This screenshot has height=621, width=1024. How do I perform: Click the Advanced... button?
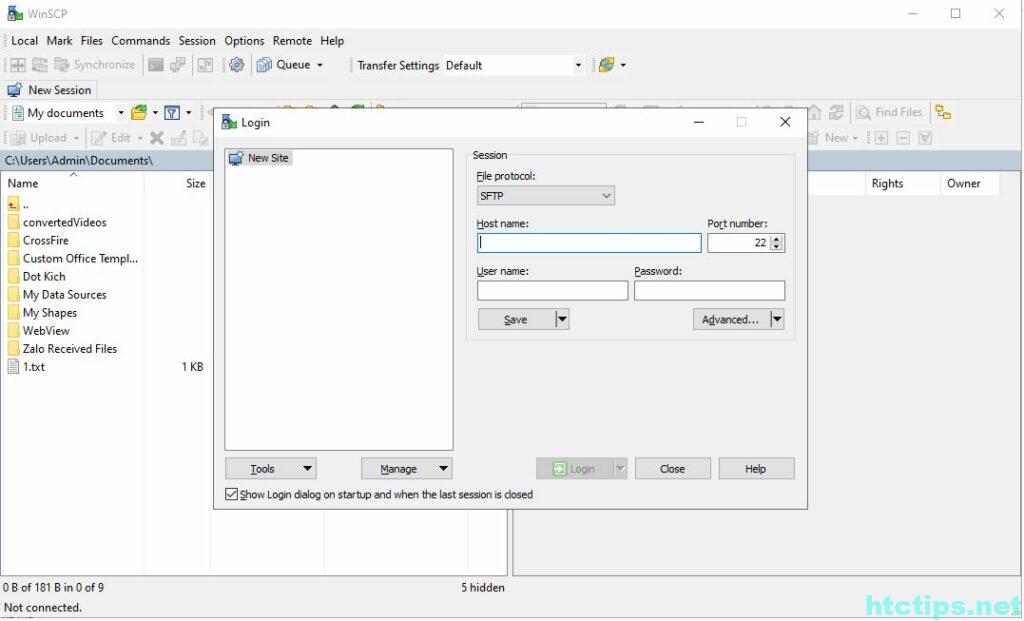731,319
